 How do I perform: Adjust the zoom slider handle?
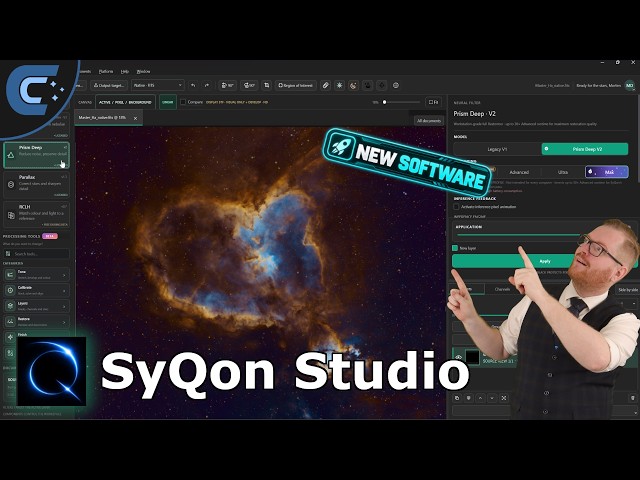click(x=384, y=102)
